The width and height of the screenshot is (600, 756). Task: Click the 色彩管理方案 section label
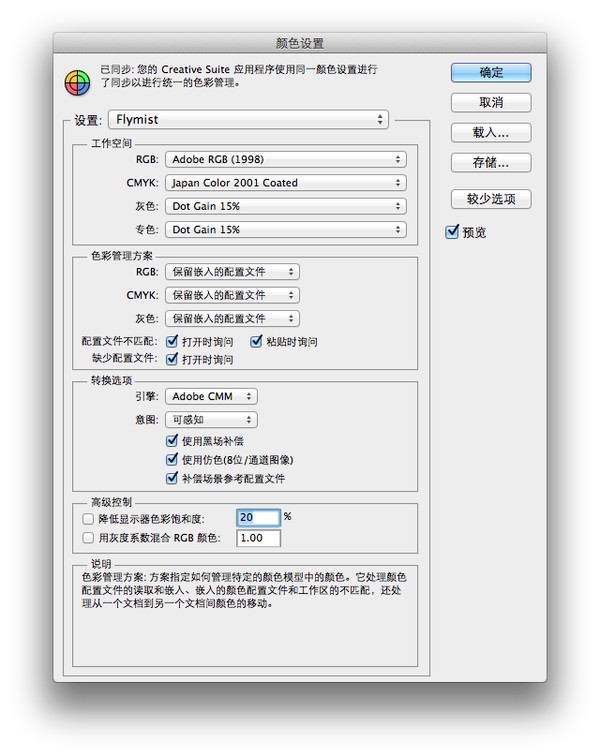coord(122,256)
